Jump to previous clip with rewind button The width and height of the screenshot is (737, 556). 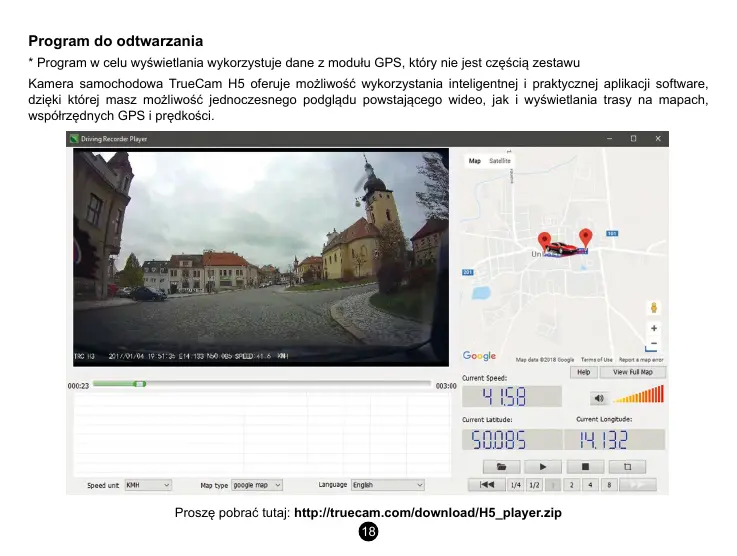click(486, 485)
